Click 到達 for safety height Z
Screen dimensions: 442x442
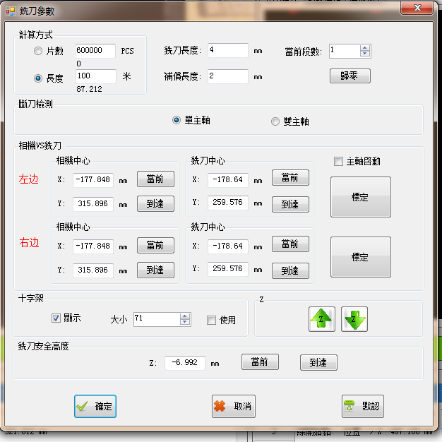click(319, 362)
